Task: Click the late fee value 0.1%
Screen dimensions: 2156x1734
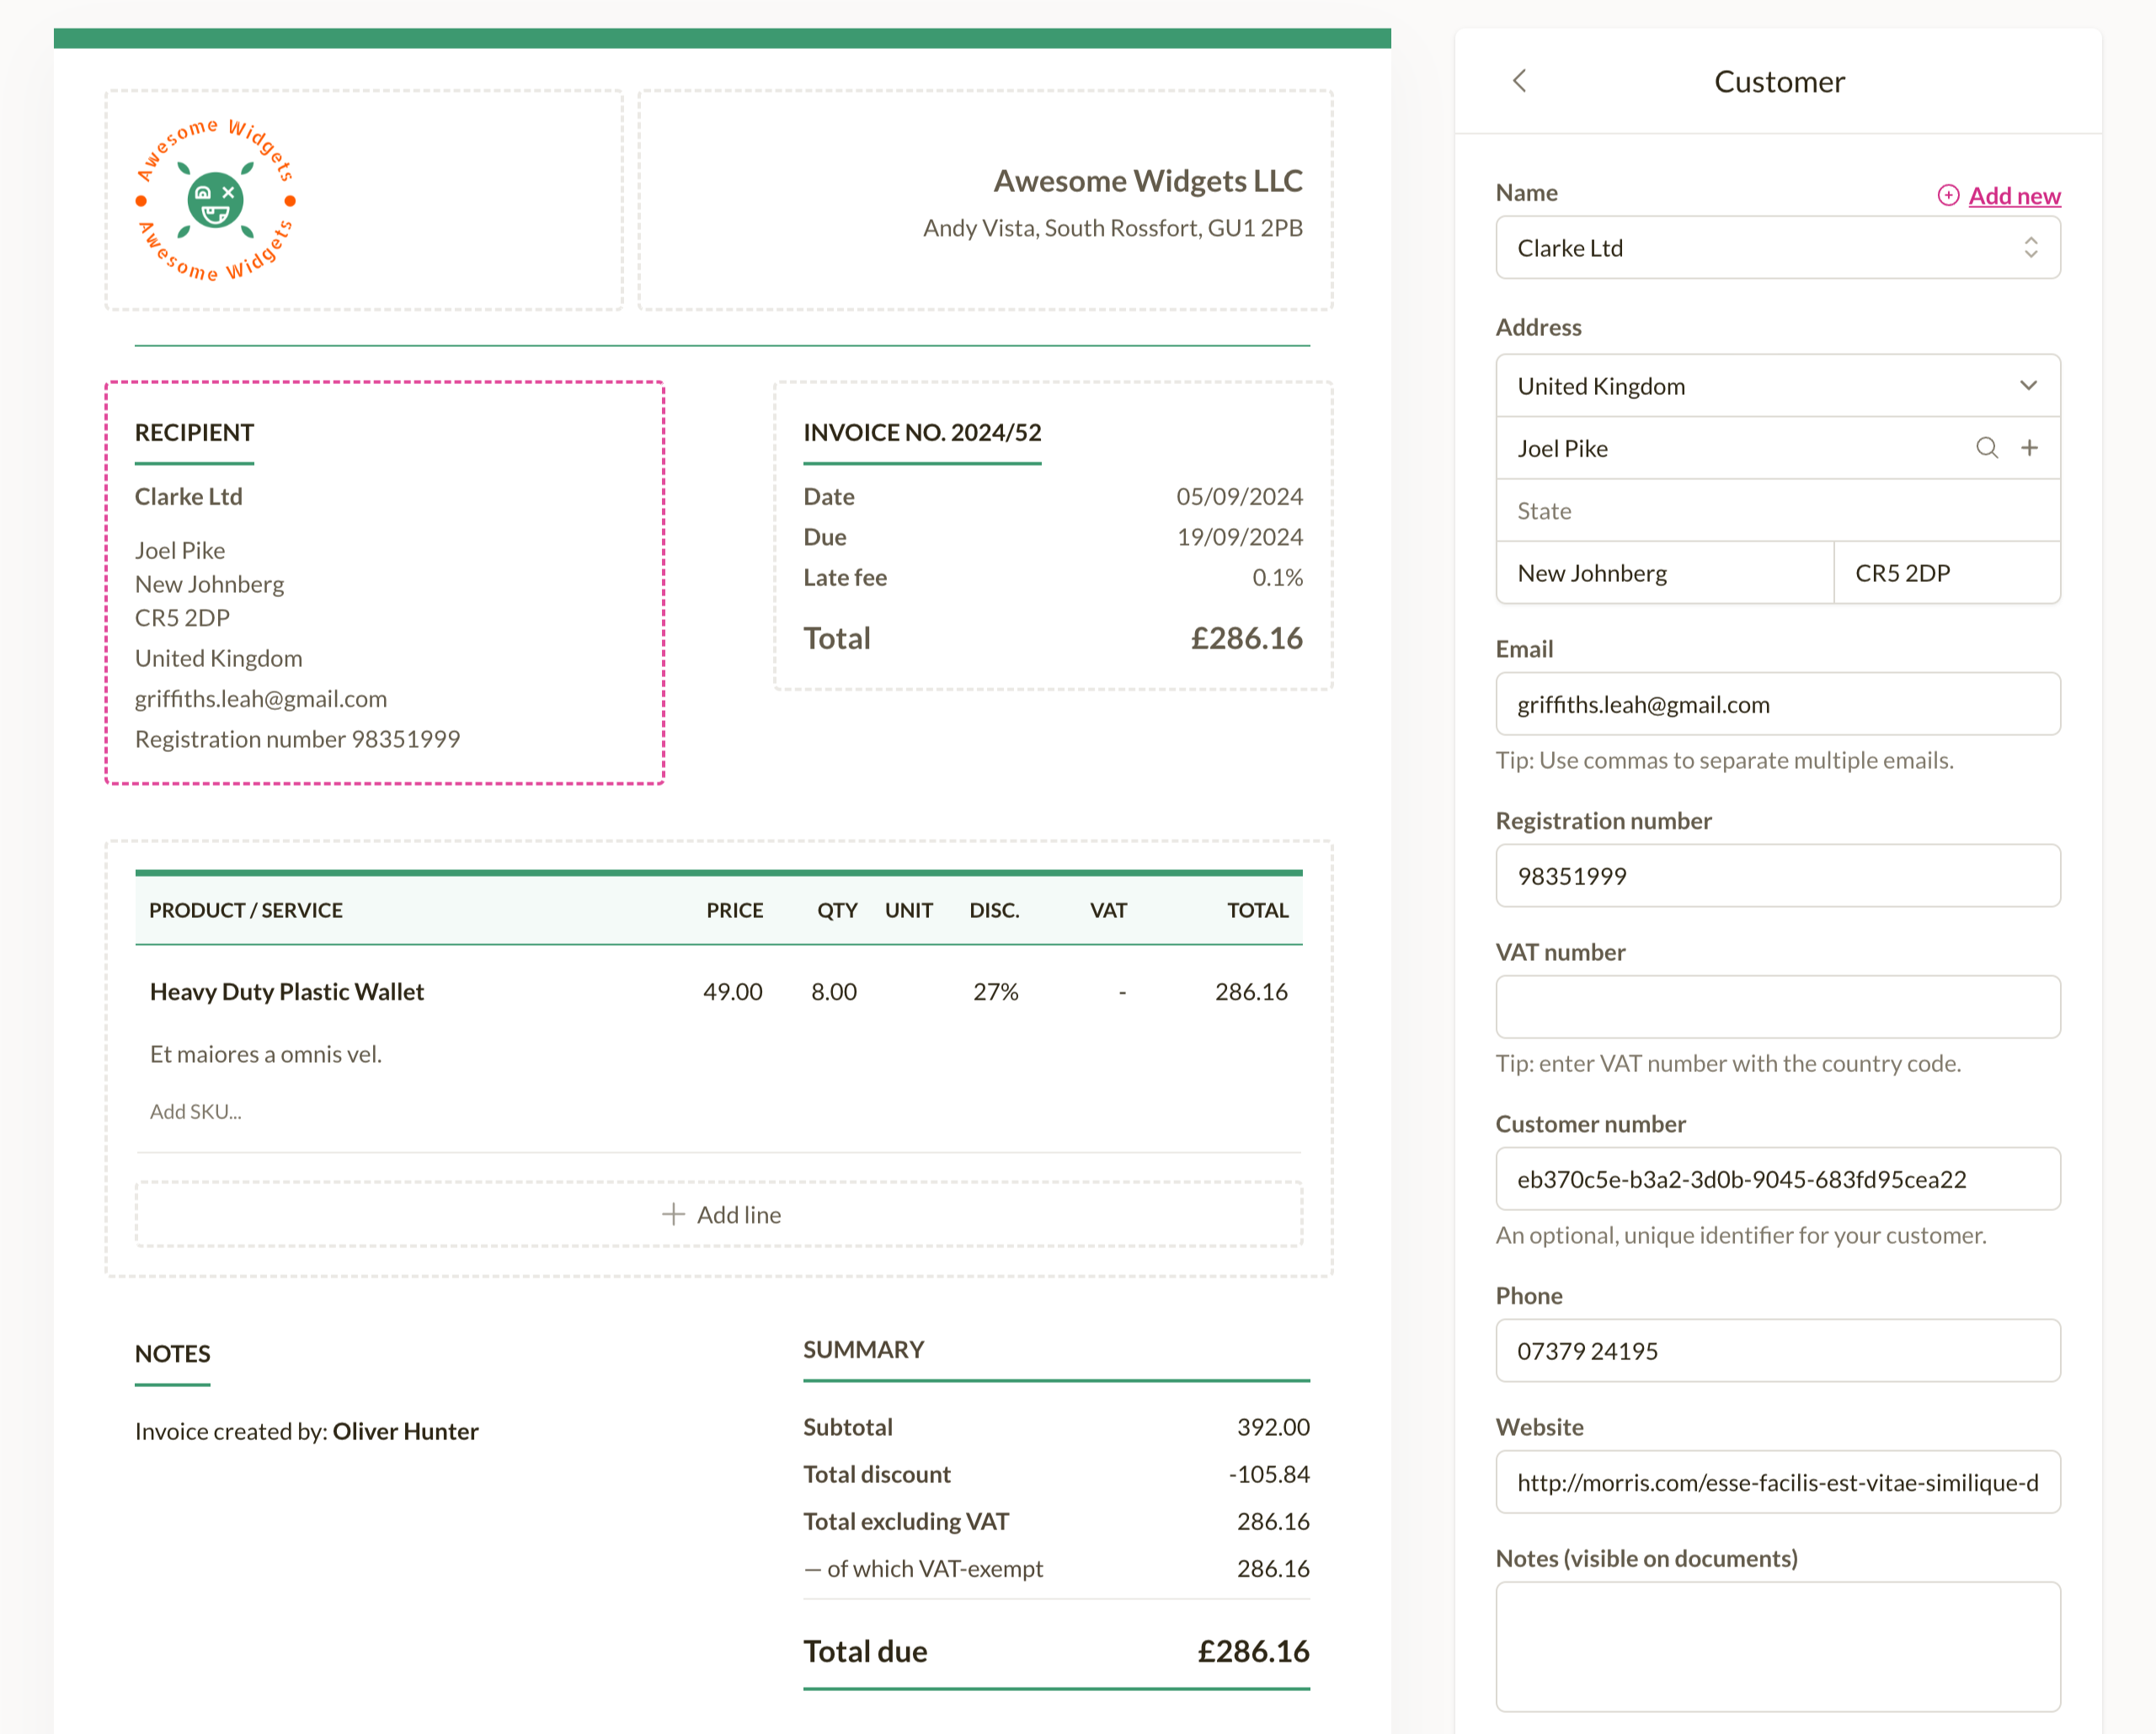Action: (1277, 578)
